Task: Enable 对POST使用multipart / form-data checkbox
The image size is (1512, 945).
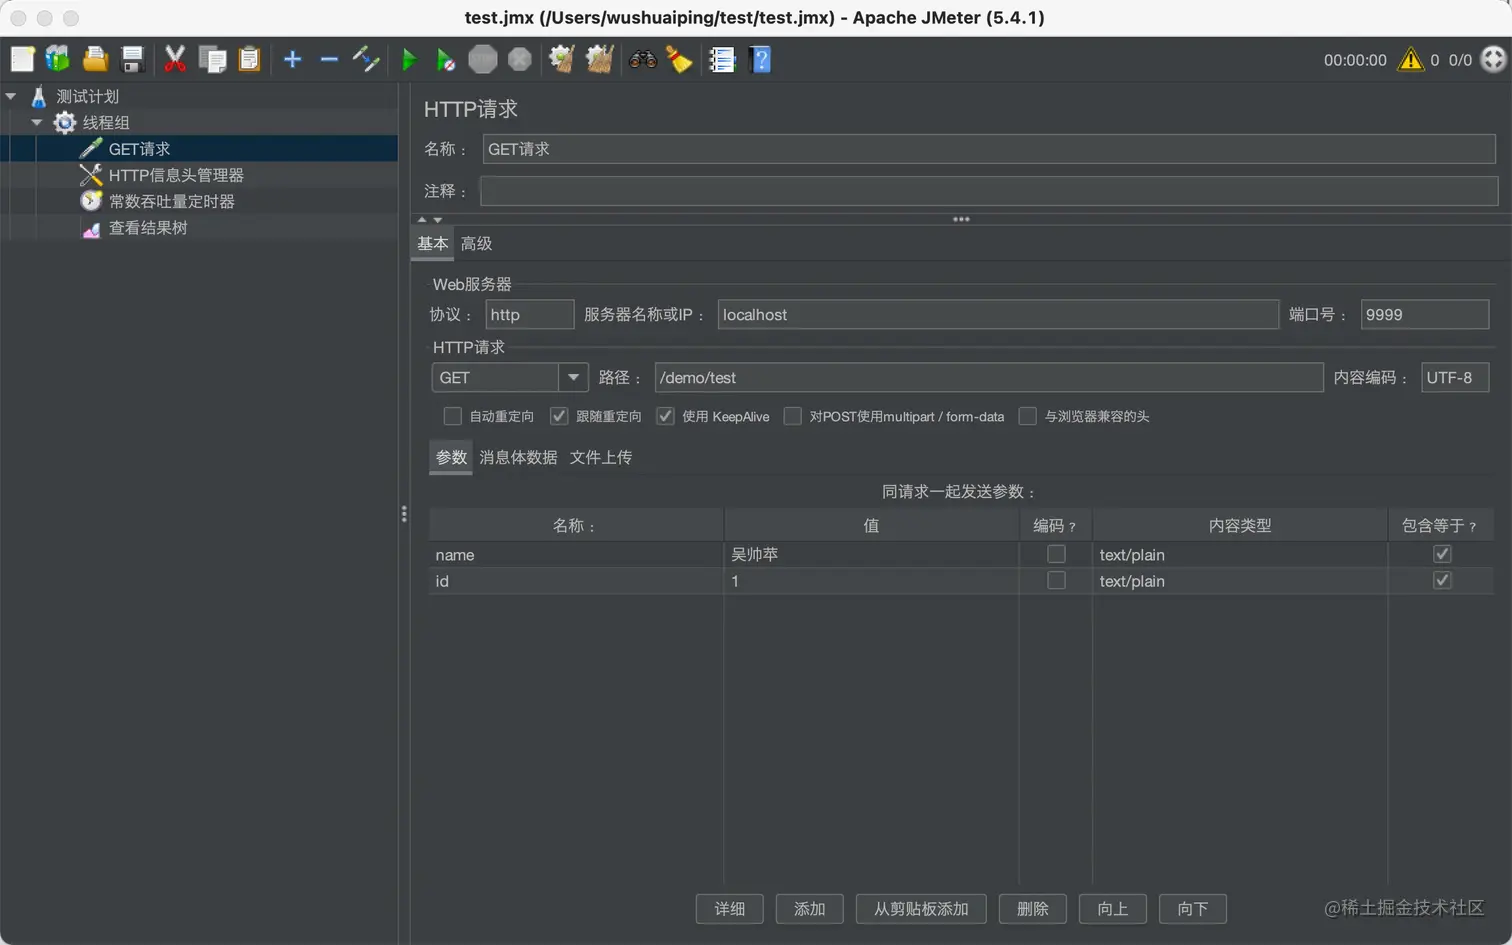Action: click(x=792, y=416)
